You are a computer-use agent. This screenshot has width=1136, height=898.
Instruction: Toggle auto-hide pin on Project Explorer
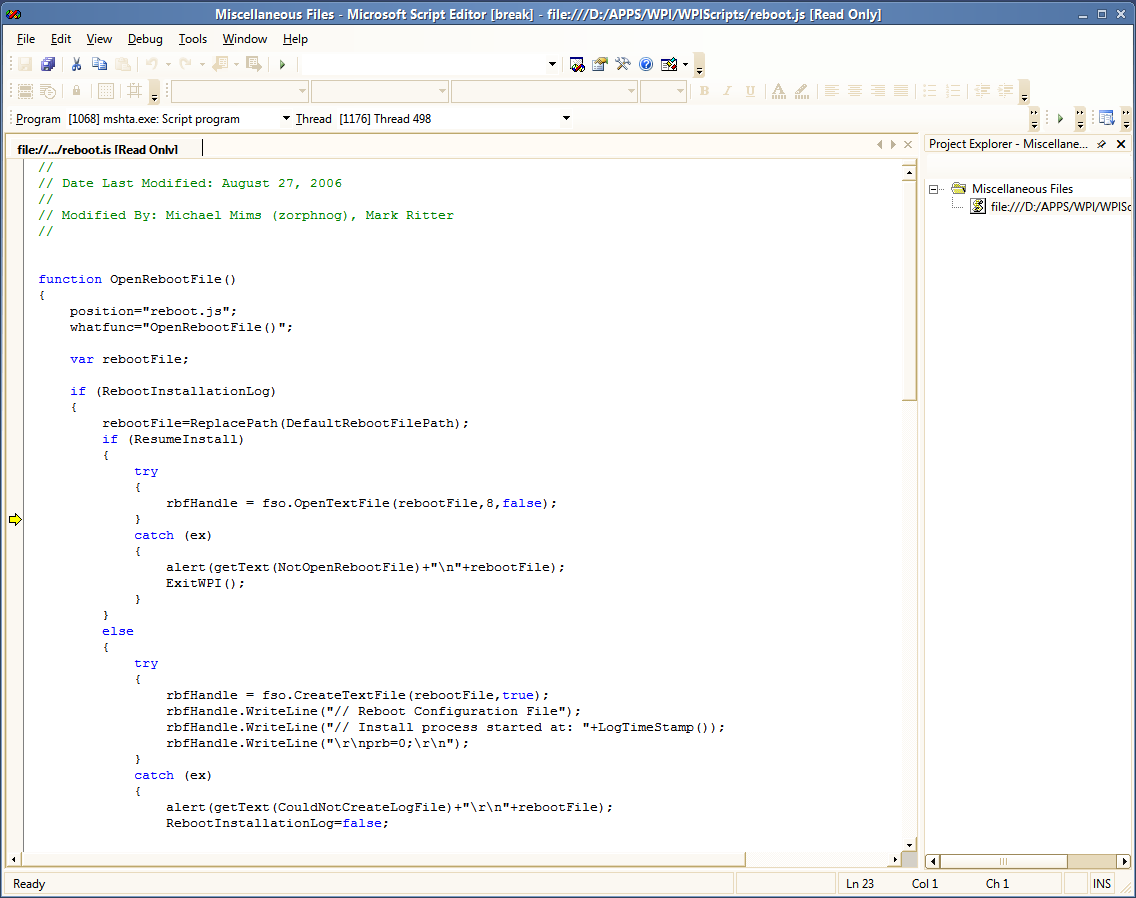click(1102, 144)
